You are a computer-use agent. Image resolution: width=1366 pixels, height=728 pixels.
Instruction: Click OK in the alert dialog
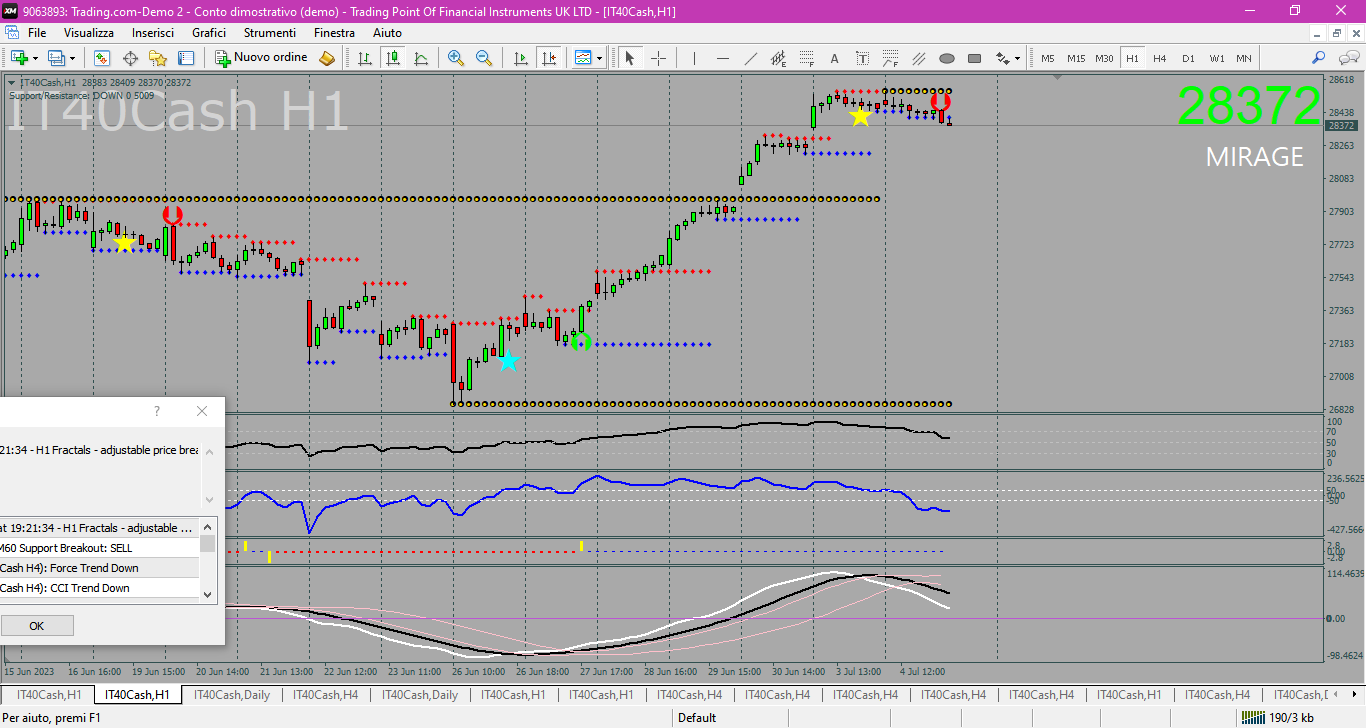(36, 626)
